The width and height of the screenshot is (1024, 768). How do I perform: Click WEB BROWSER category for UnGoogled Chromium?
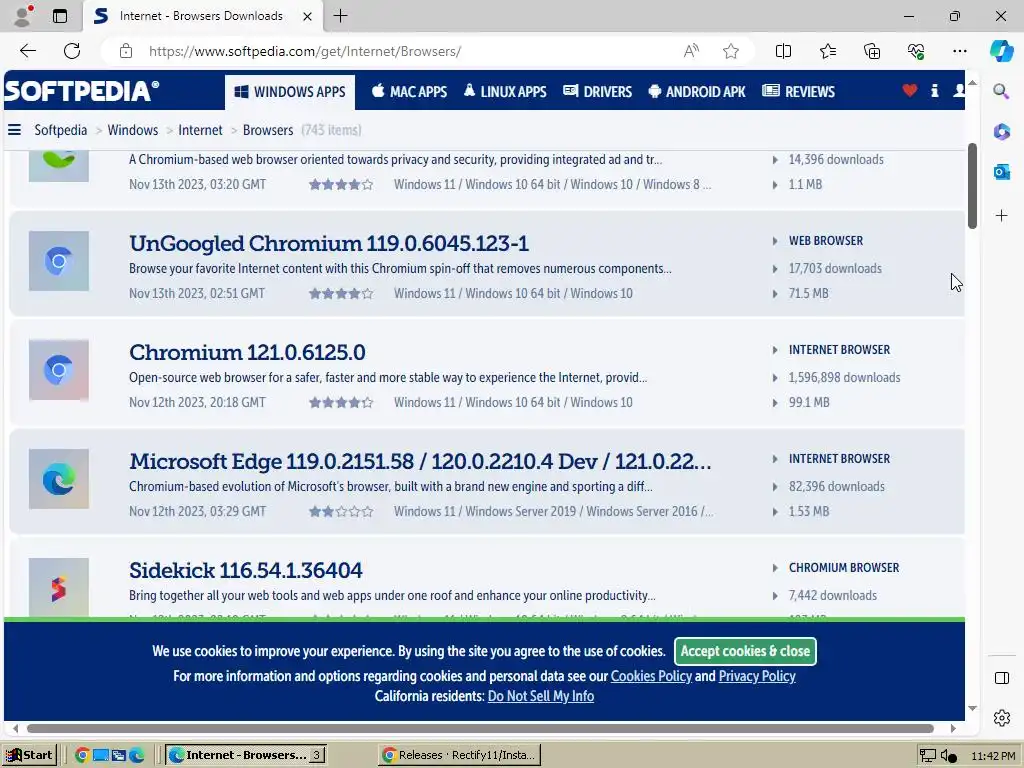825,241
